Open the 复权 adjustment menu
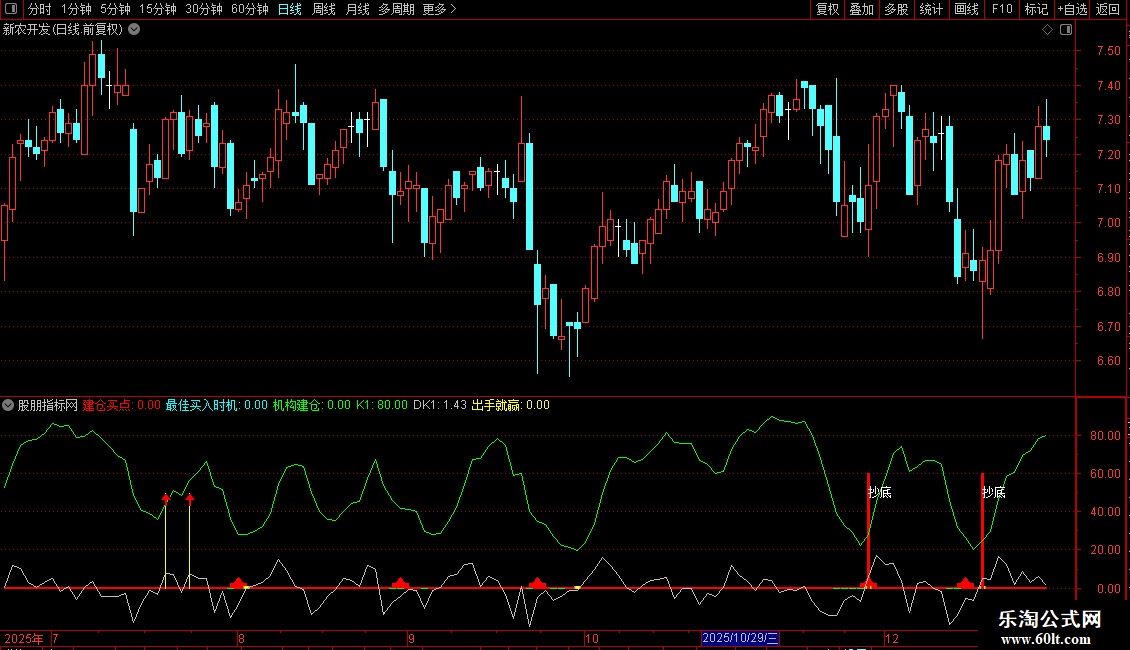1130x650 pixels. (827, 9)
